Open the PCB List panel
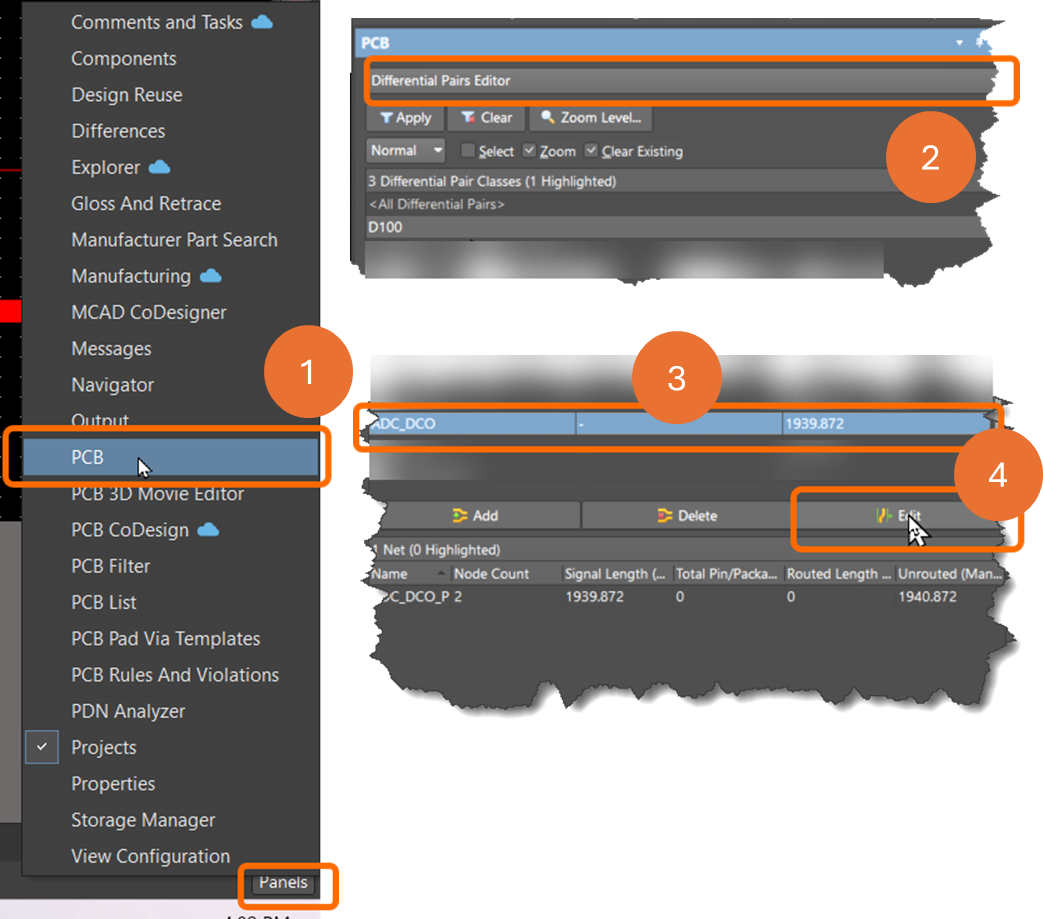The image size is (1043, 919). [x=104, y=602]
